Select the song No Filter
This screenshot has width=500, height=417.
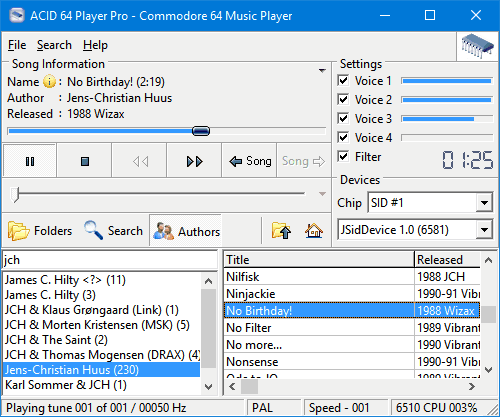click(319, 328)
